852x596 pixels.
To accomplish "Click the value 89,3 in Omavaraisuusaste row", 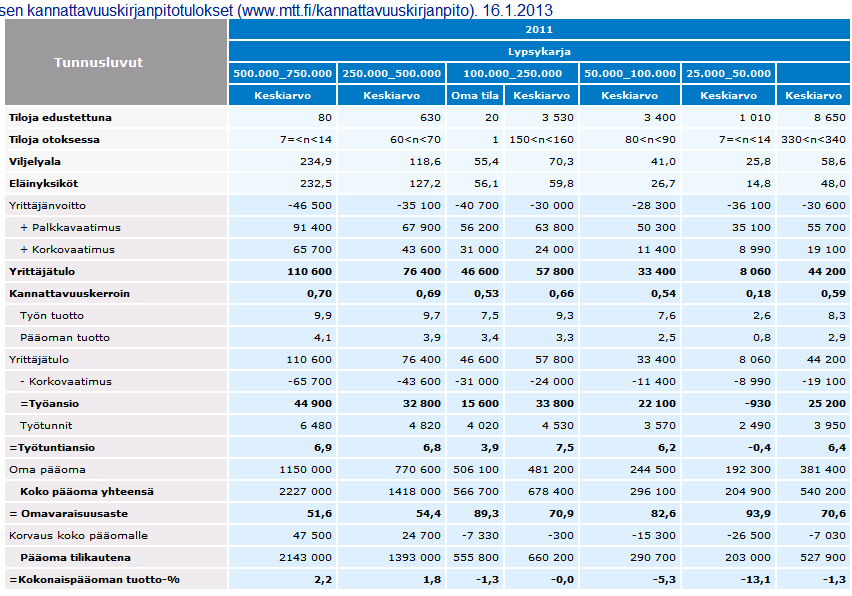I will click(486, 513).
